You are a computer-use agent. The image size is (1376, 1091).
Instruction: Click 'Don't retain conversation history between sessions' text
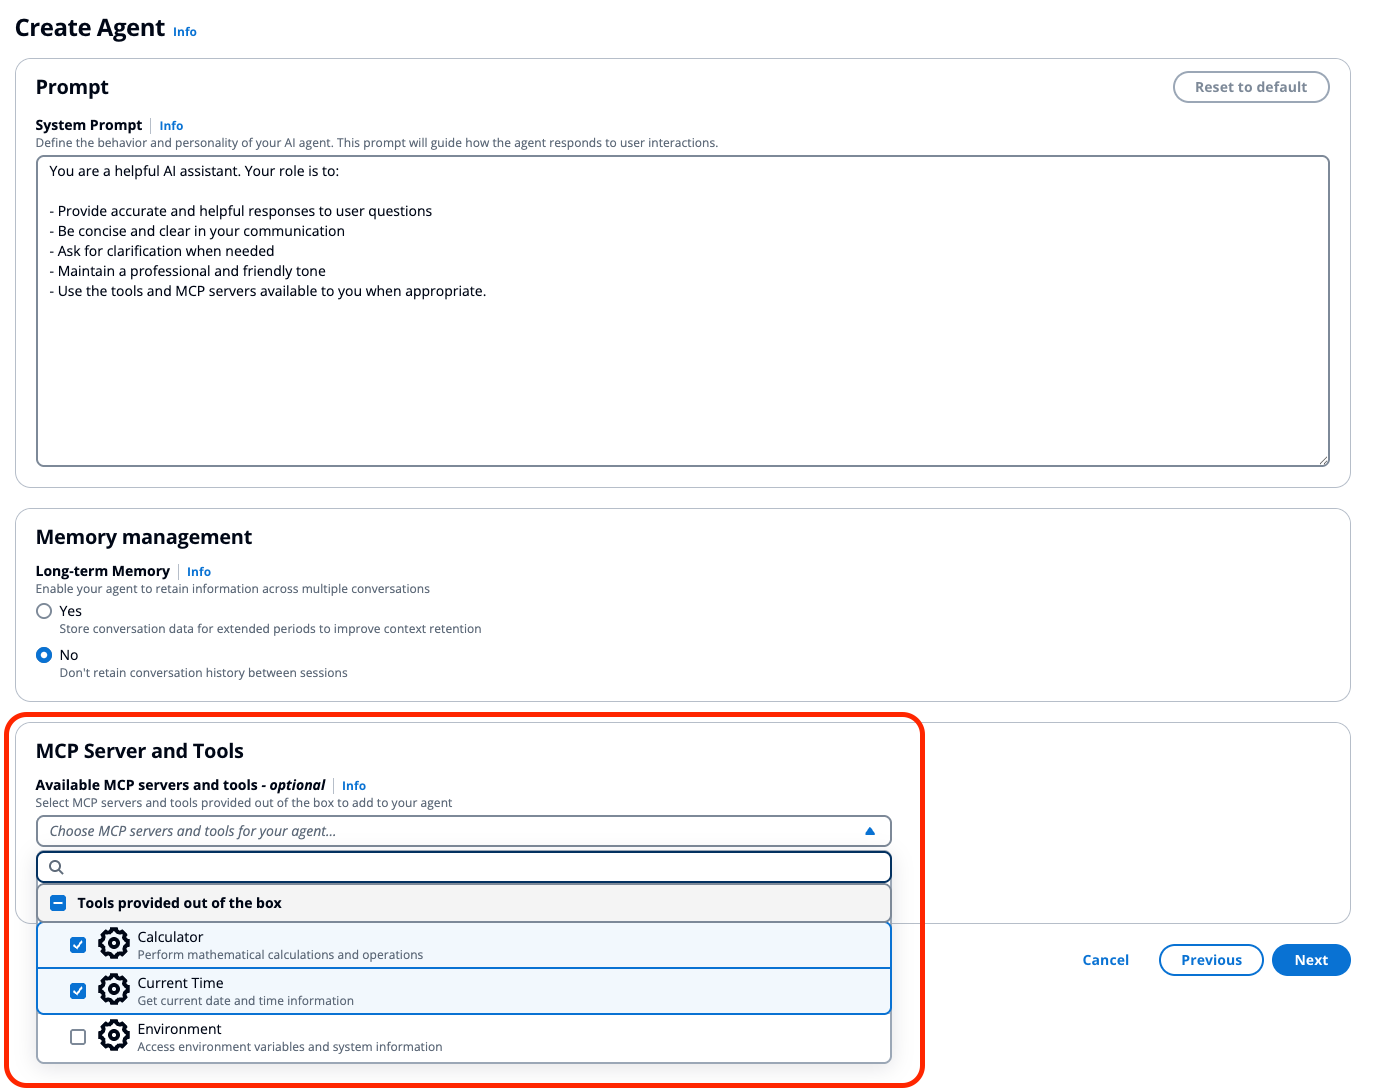click(203, 673)
